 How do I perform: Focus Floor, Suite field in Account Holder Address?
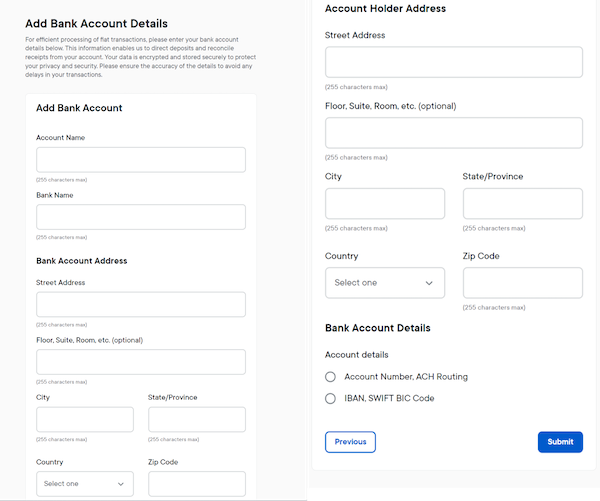point(453,133)
